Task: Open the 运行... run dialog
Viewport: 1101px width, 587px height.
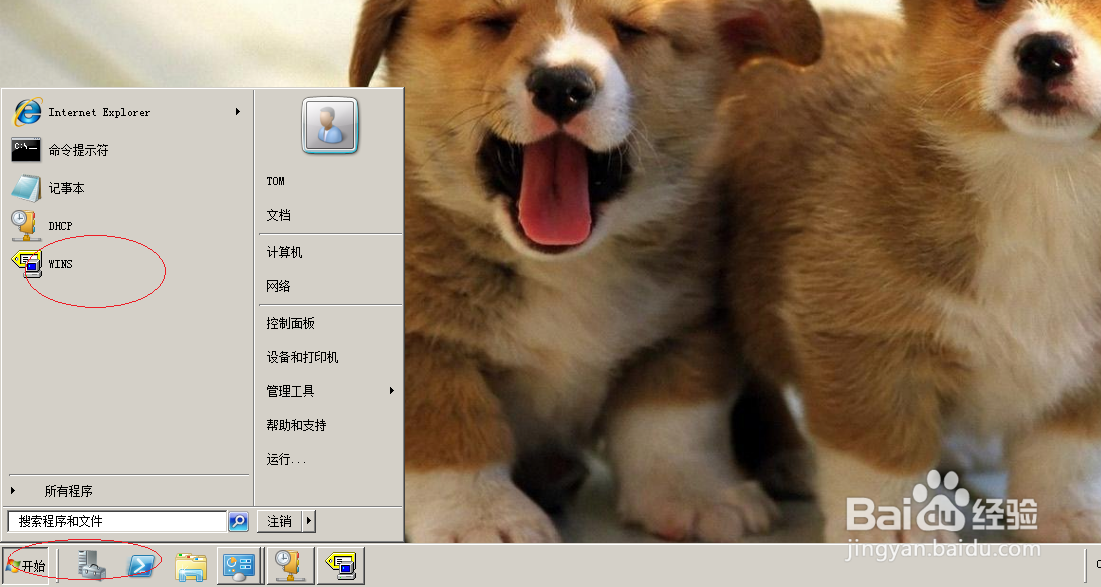Action: point(286,459)
